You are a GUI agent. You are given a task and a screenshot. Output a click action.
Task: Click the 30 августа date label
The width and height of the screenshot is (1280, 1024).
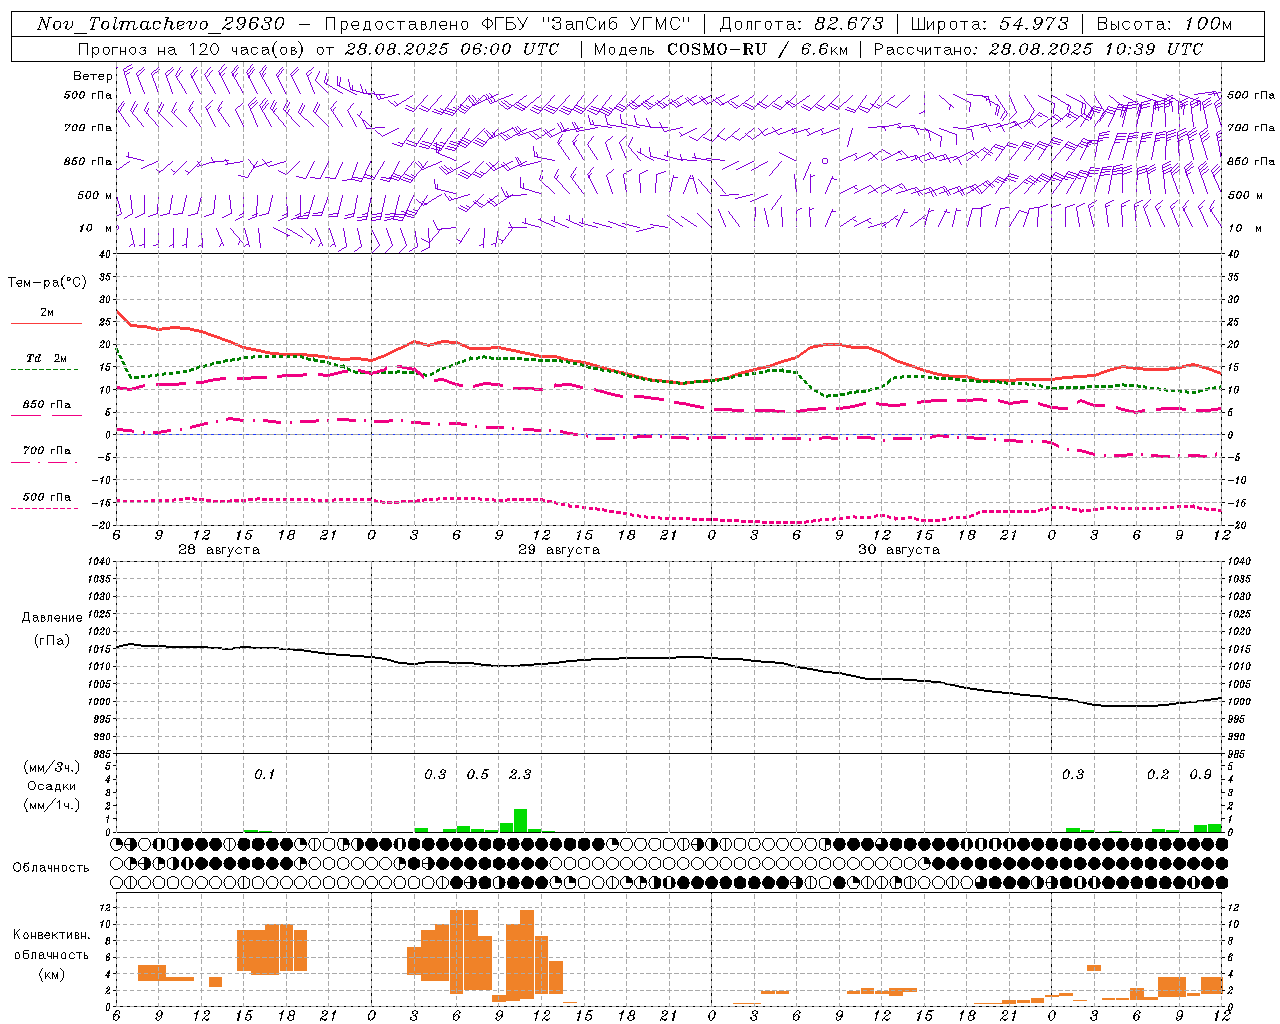click(899, 550)
